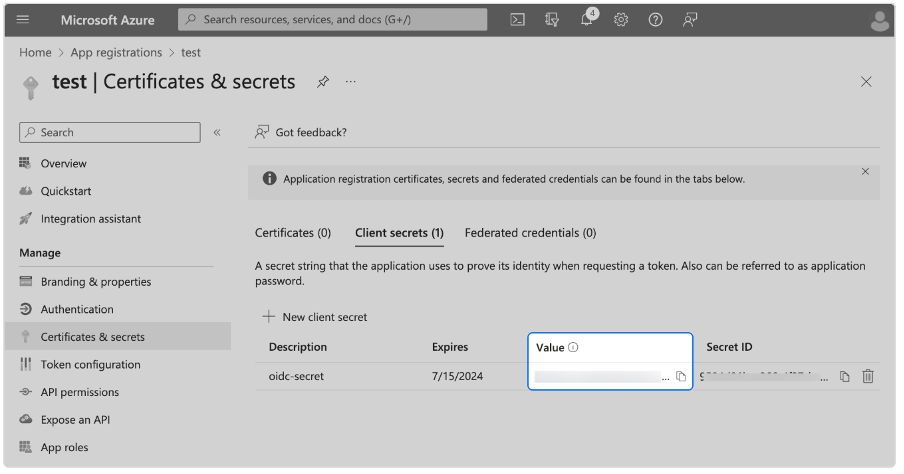Open API permissions in sidebar

pyautogui.click(x=80, y=392)
